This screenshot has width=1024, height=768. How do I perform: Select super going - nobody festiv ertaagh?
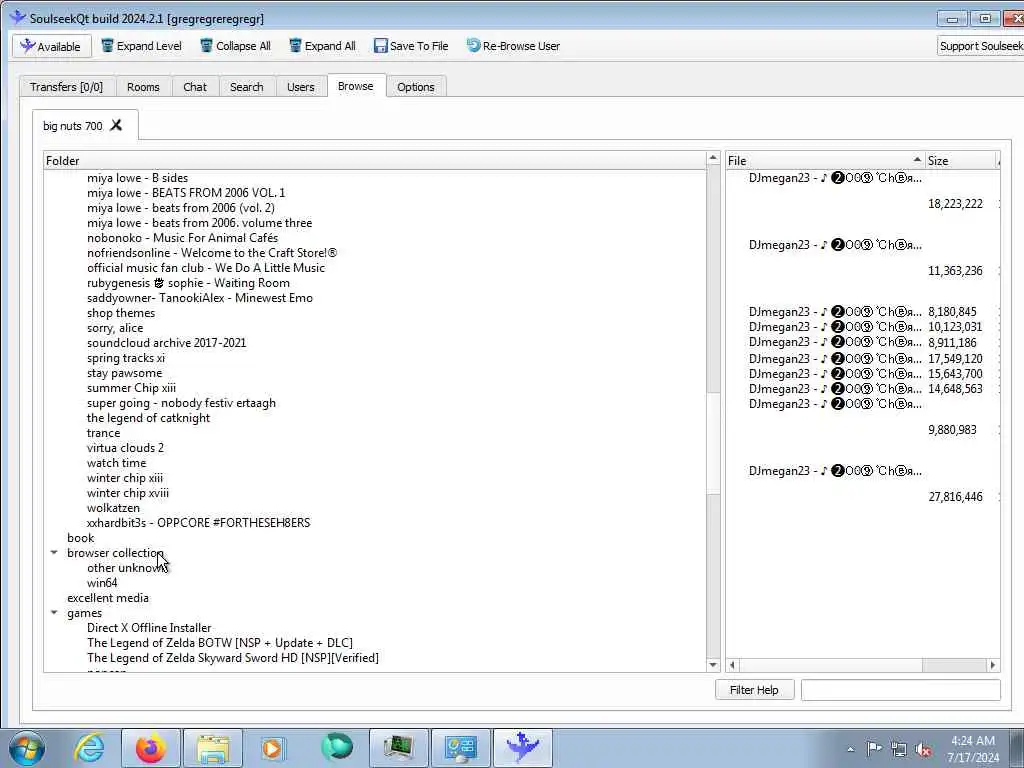tap(182, 403)
